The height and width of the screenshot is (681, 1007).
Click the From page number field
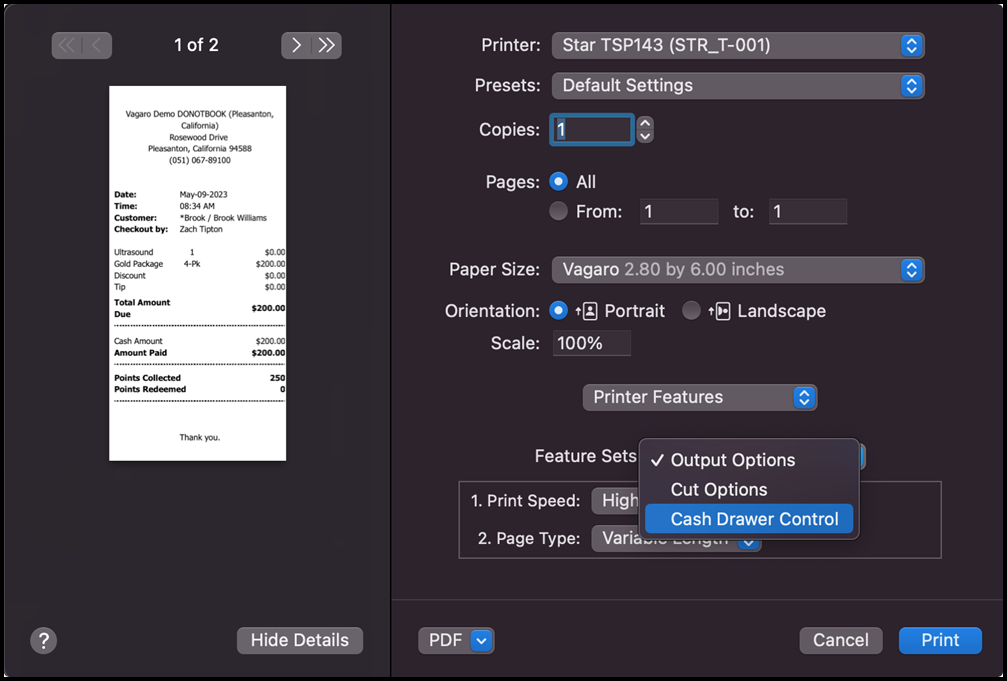pos(679,211)
